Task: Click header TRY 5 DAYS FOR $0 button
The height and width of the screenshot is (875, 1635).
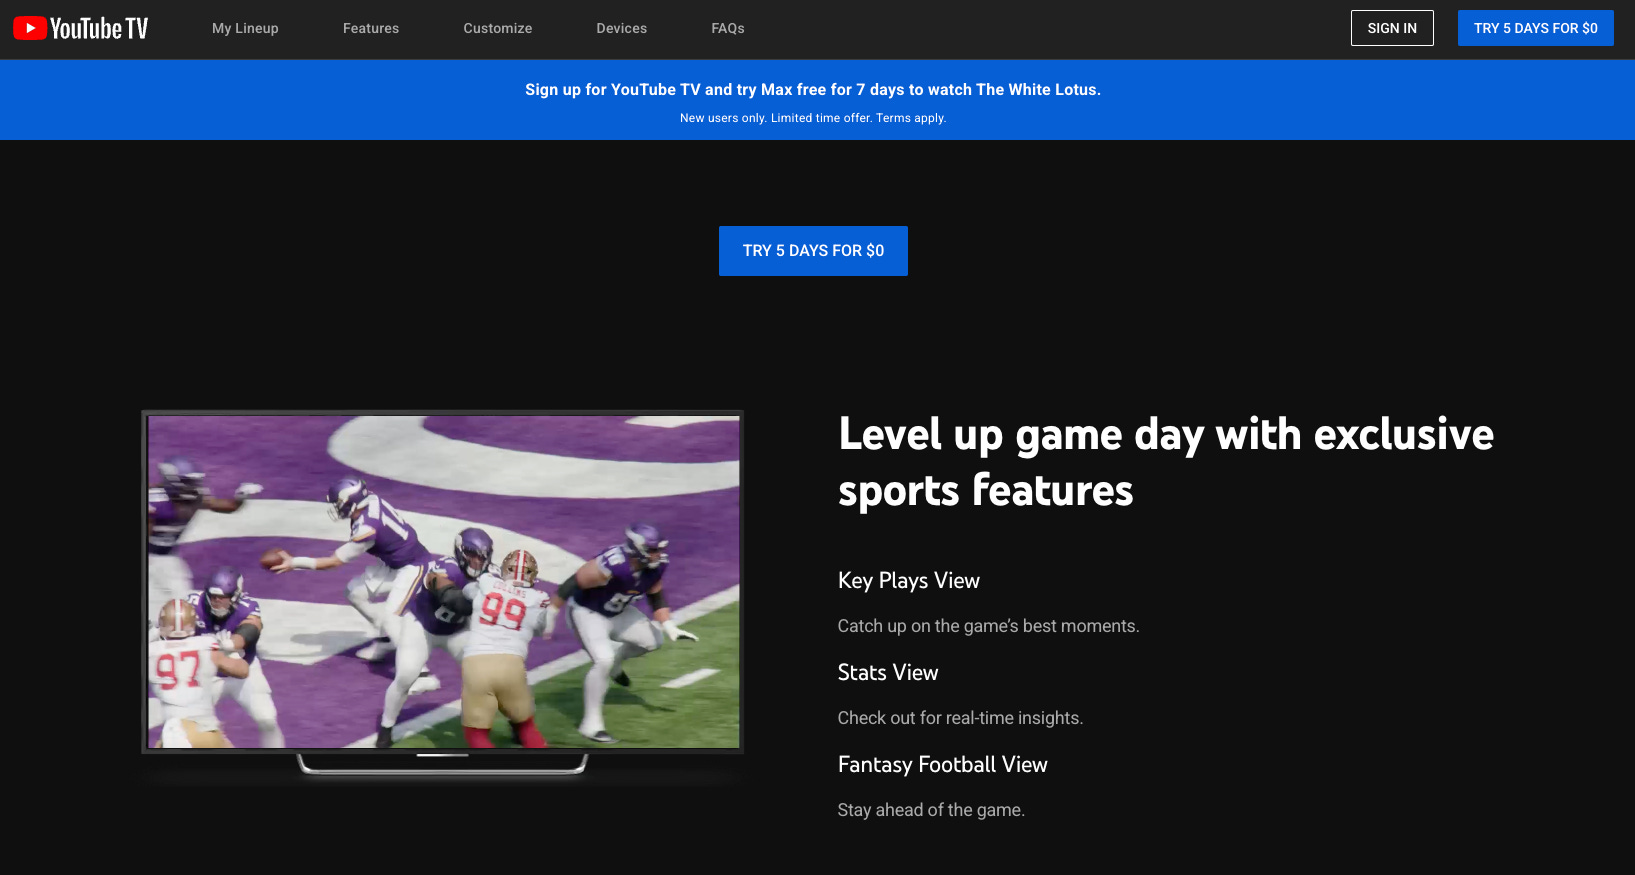Action: pos(1536,28)
